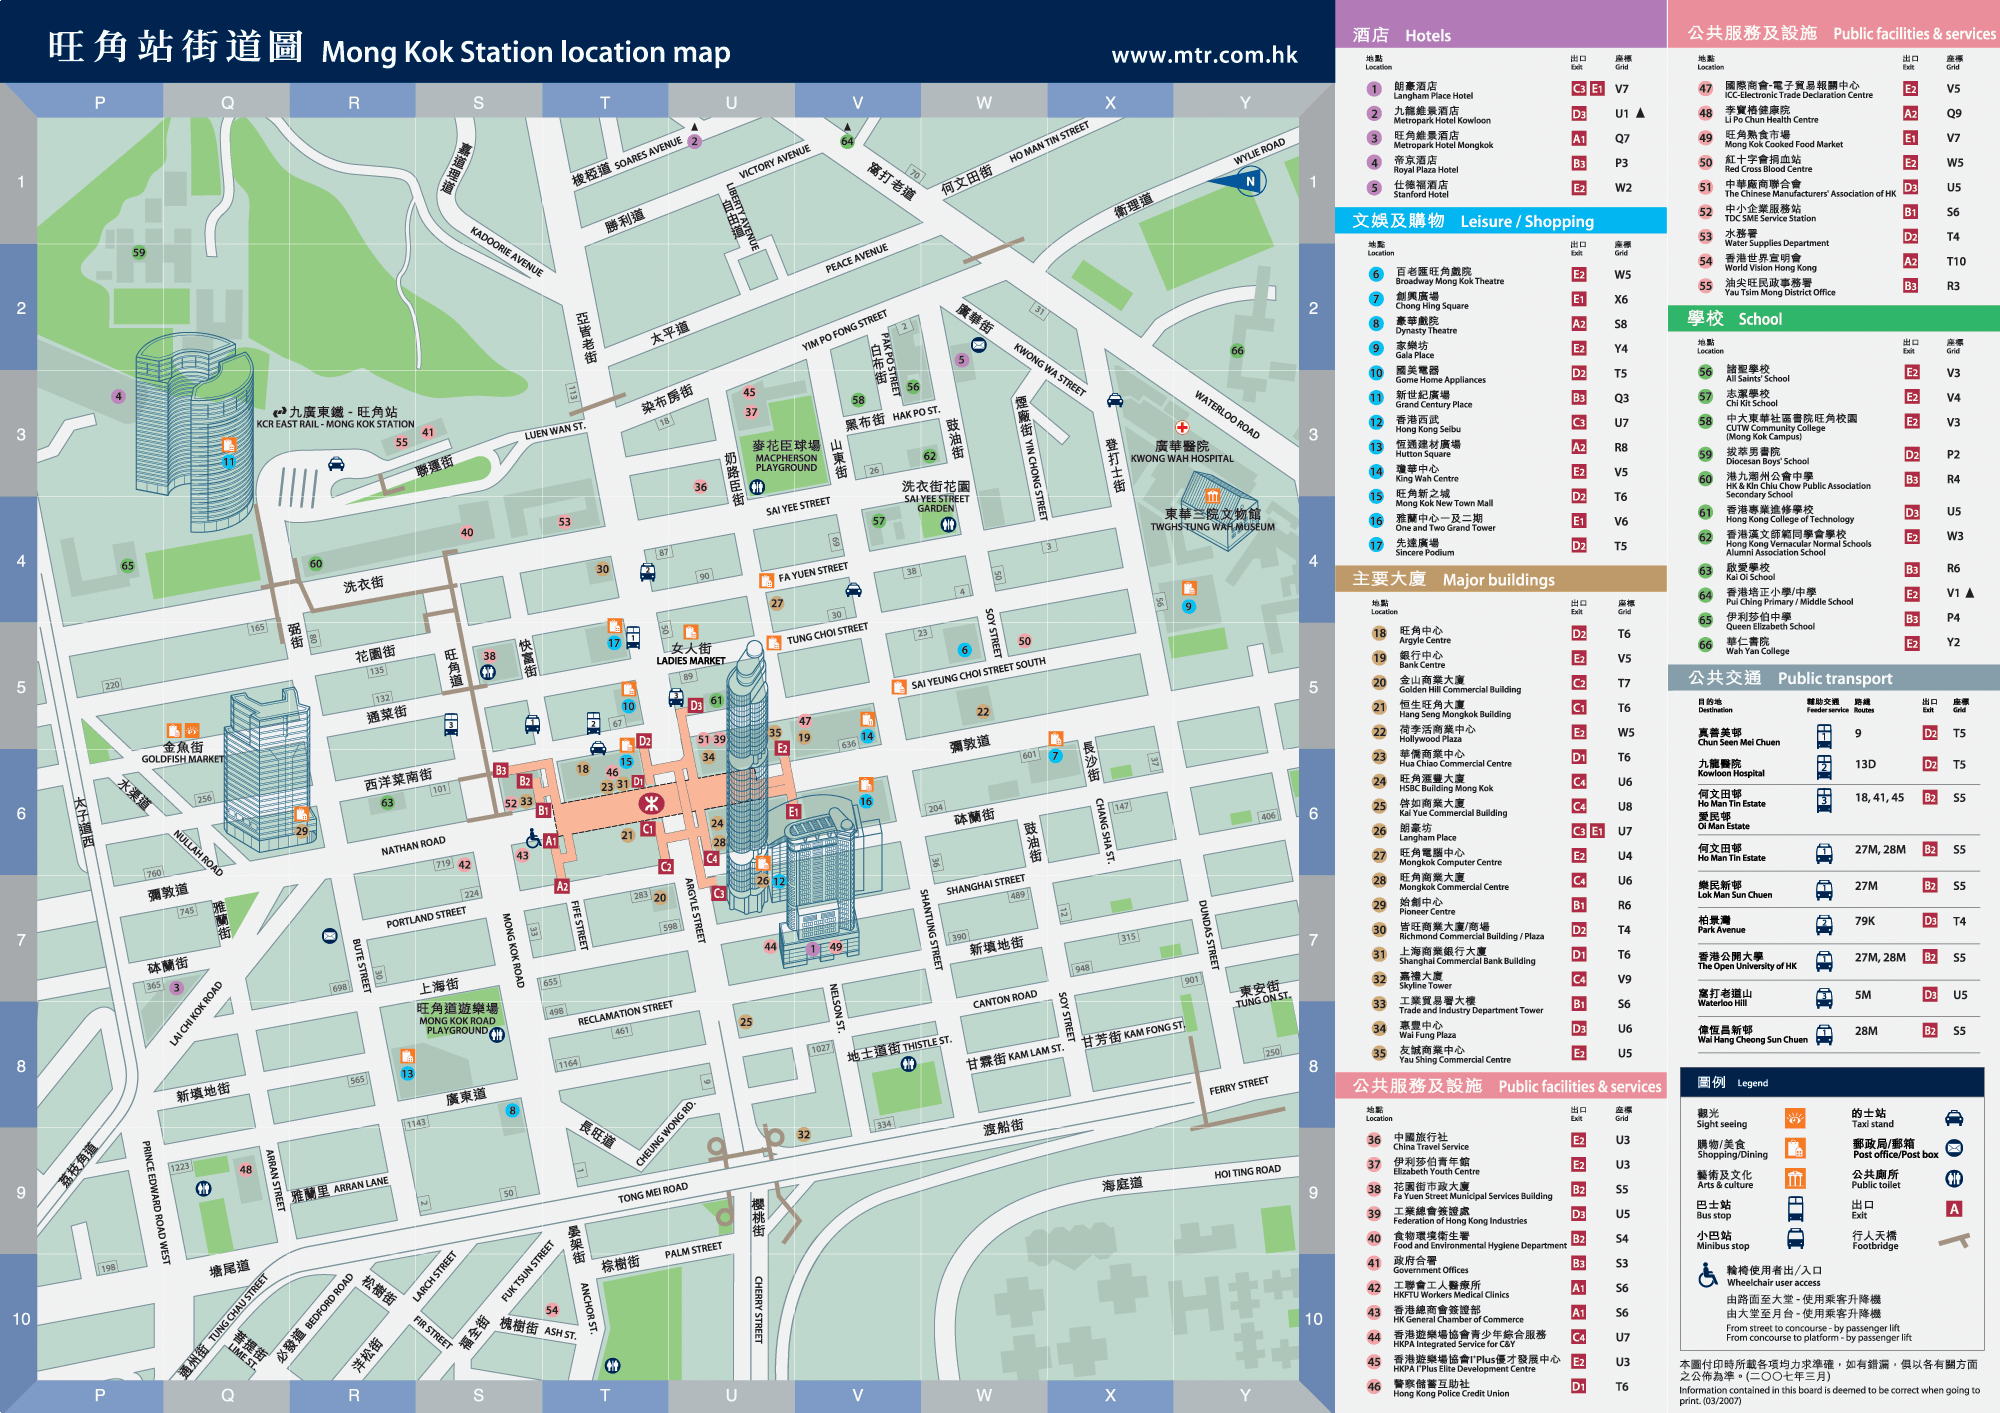Click the Water Supplies Department row
Image resolution: width=2000 pixels, height=1413 pixels.
[1834, 237]
